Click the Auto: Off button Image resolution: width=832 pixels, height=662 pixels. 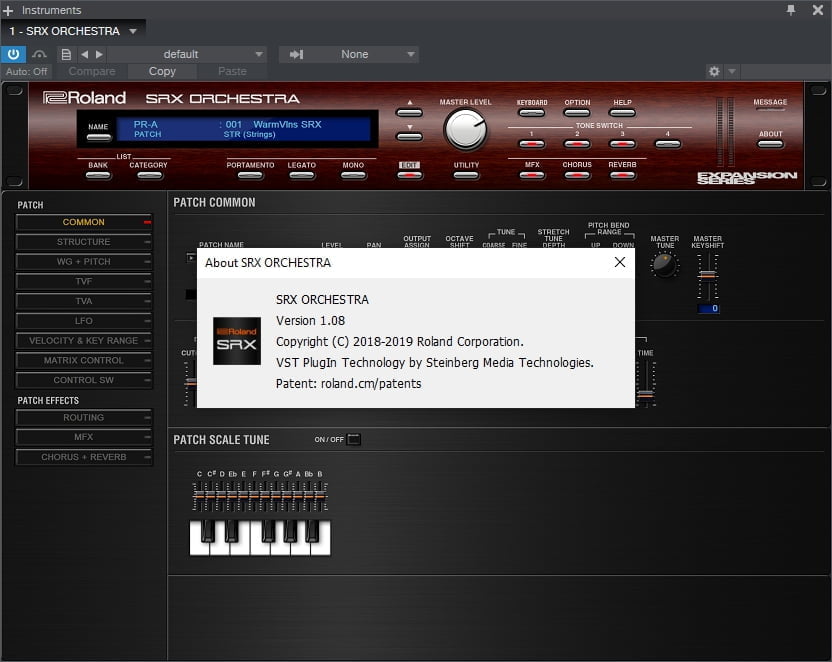click(27, 71)
